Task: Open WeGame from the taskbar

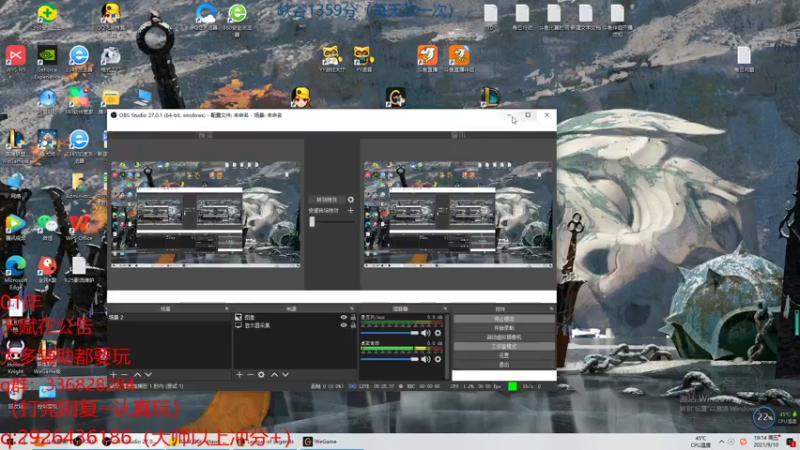Action: (x=320, y=441)
